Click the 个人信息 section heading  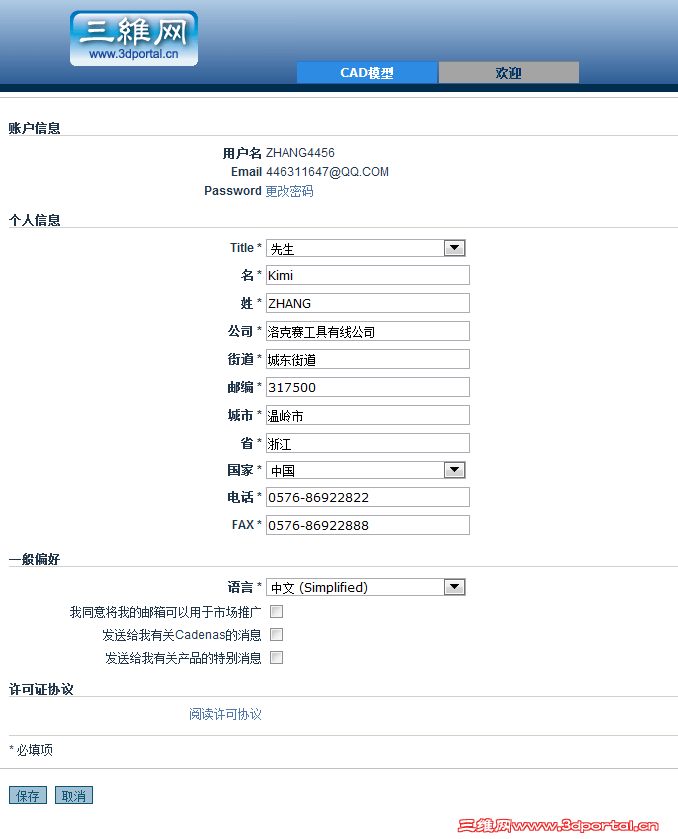tap(34, 220)
